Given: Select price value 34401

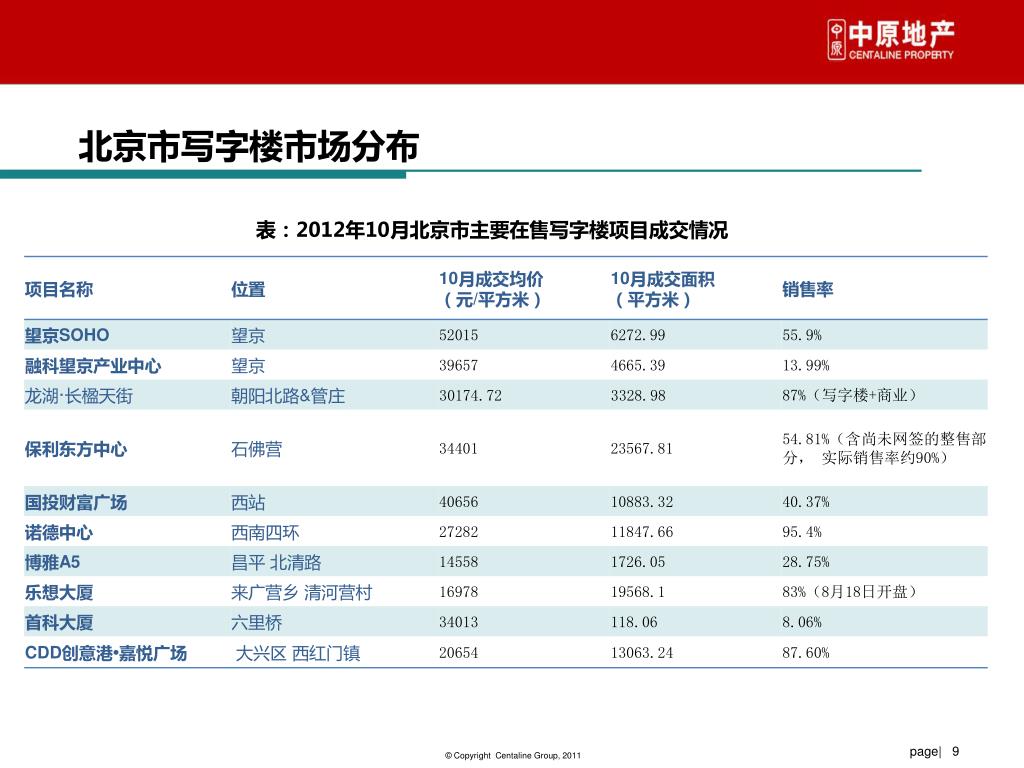Looking at the screenshot, I should click(458, 449).
